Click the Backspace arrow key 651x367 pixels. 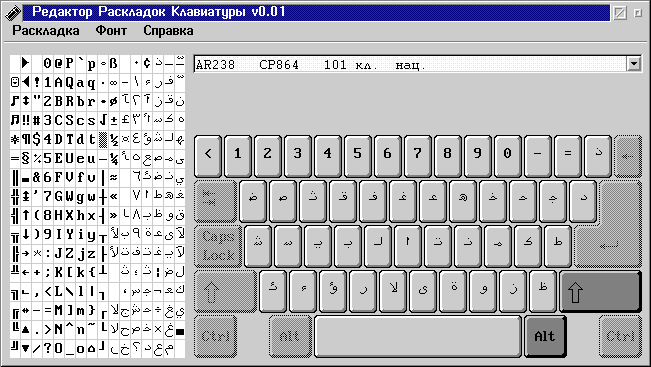pos(627,156)
